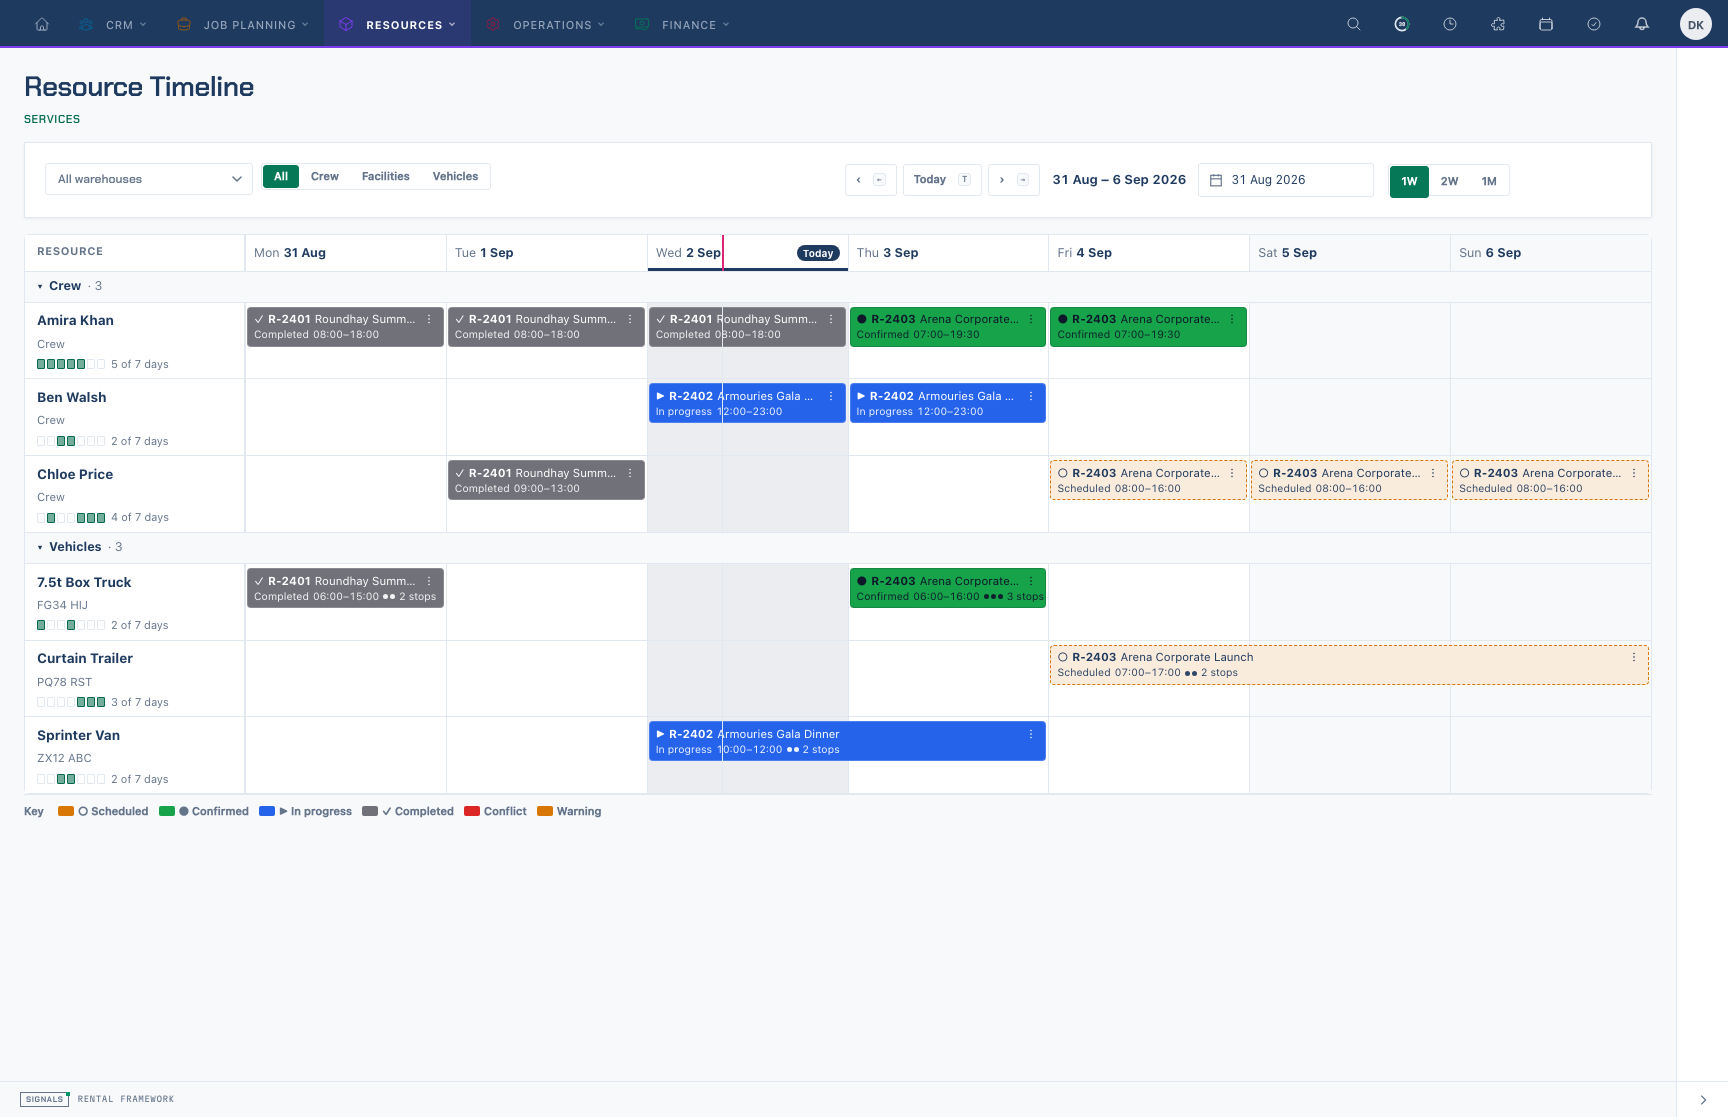This screenshot has height=1117, width=1728.
Task: Open options menu on 7.5t Box Truck Monday booking
Action: [x=429, y=581]
